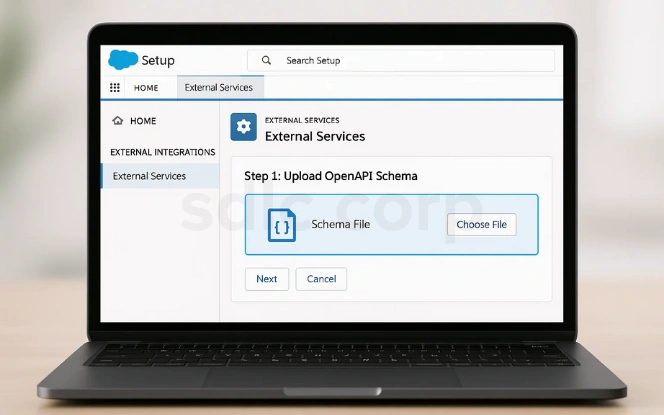Click the Step 1: Upload OpenAPI Schema heading
This screenshot has height=415, width=664.
pyautogui.click(x=331, y=176)
